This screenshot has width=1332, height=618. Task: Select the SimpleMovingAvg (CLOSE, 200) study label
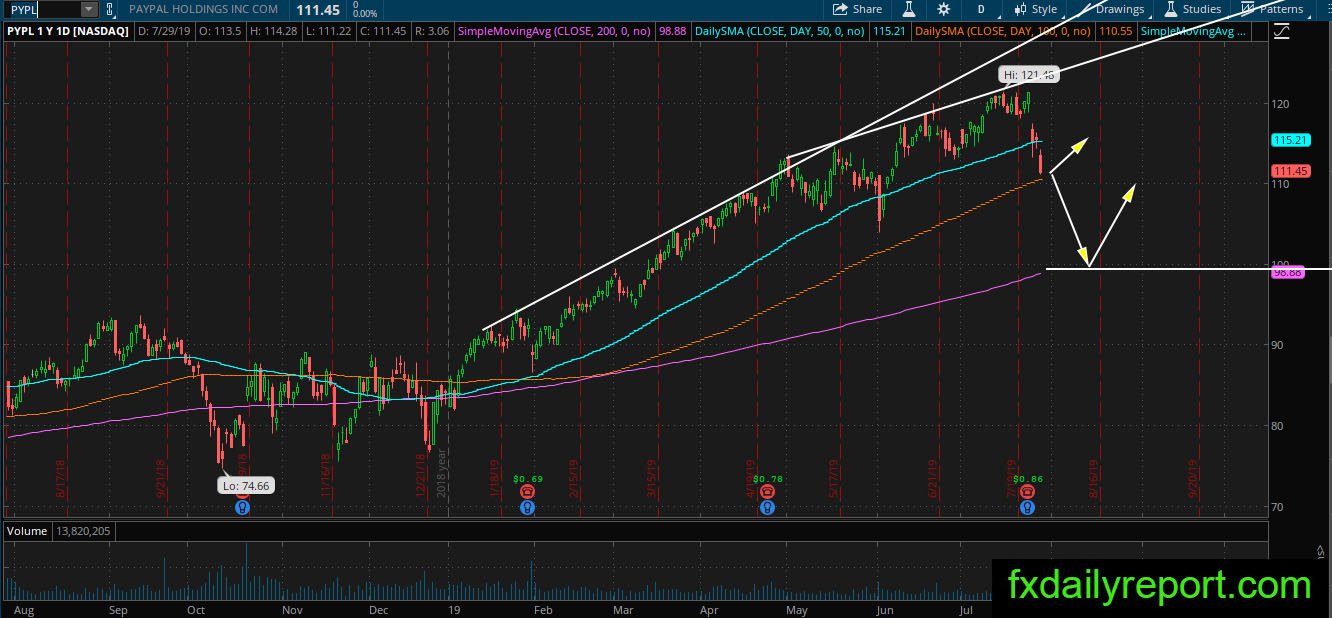pos(554,32)
